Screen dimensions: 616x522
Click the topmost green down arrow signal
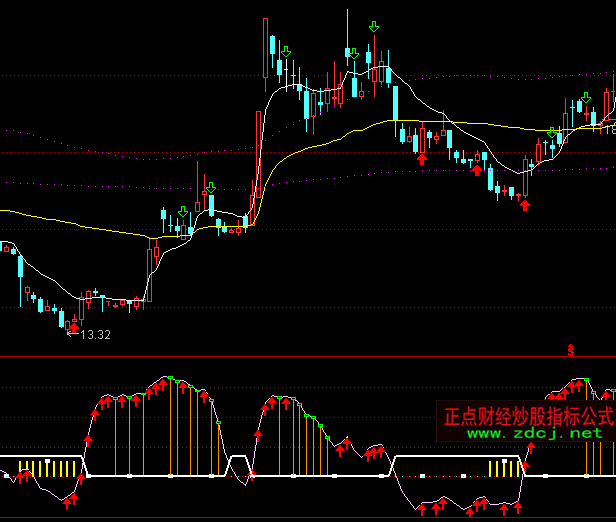pos(373,26)
